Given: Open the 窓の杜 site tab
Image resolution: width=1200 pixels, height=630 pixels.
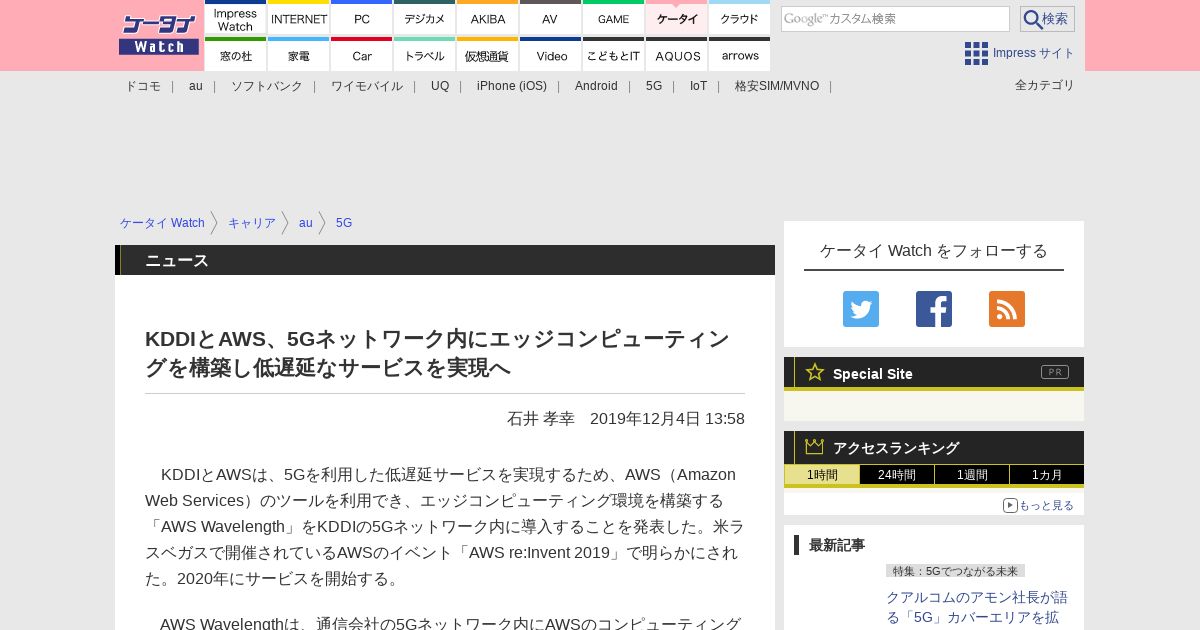Looking at the screenshot, I should [236, 55].
